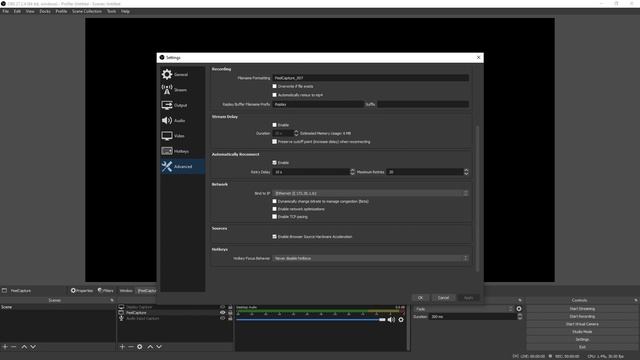This screenshot has height=360, width=640.
Task: Lock the Display Capture source
Action: tap(230, 307)
